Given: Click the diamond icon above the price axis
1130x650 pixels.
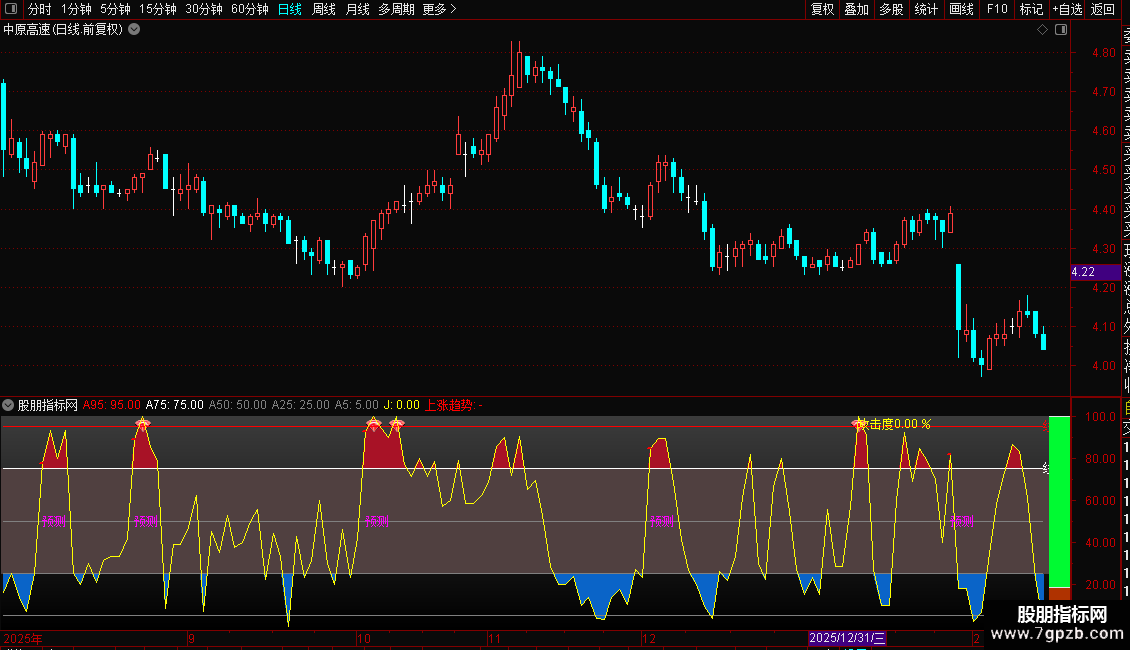Looking at the screenshot, I should [1042, 30].
